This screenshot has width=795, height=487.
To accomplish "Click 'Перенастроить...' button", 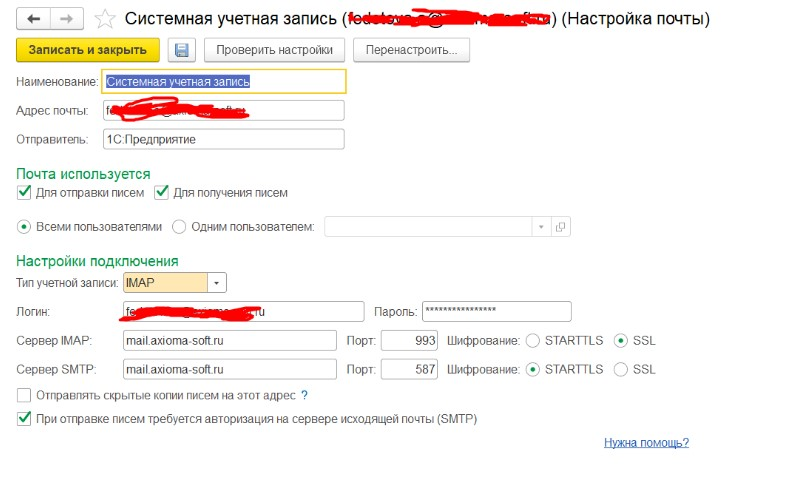I will (x=412, y=50).
